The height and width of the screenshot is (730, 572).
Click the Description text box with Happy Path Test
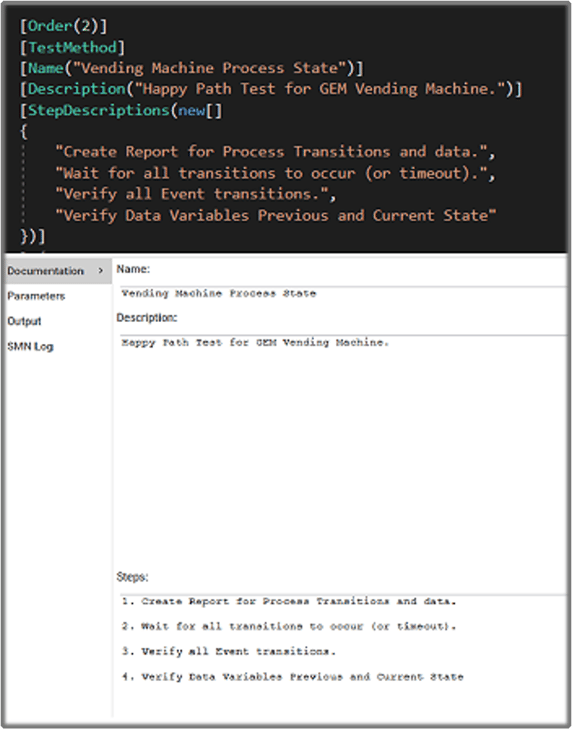pos(343,447)
